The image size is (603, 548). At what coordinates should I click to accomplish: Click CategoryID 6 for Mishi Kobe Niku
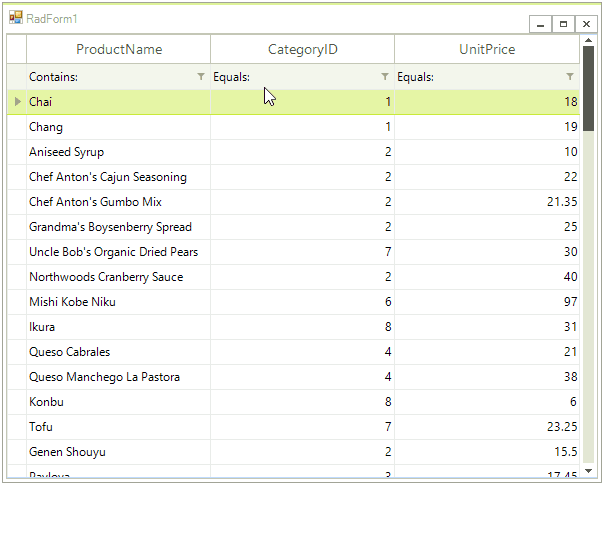302,302
